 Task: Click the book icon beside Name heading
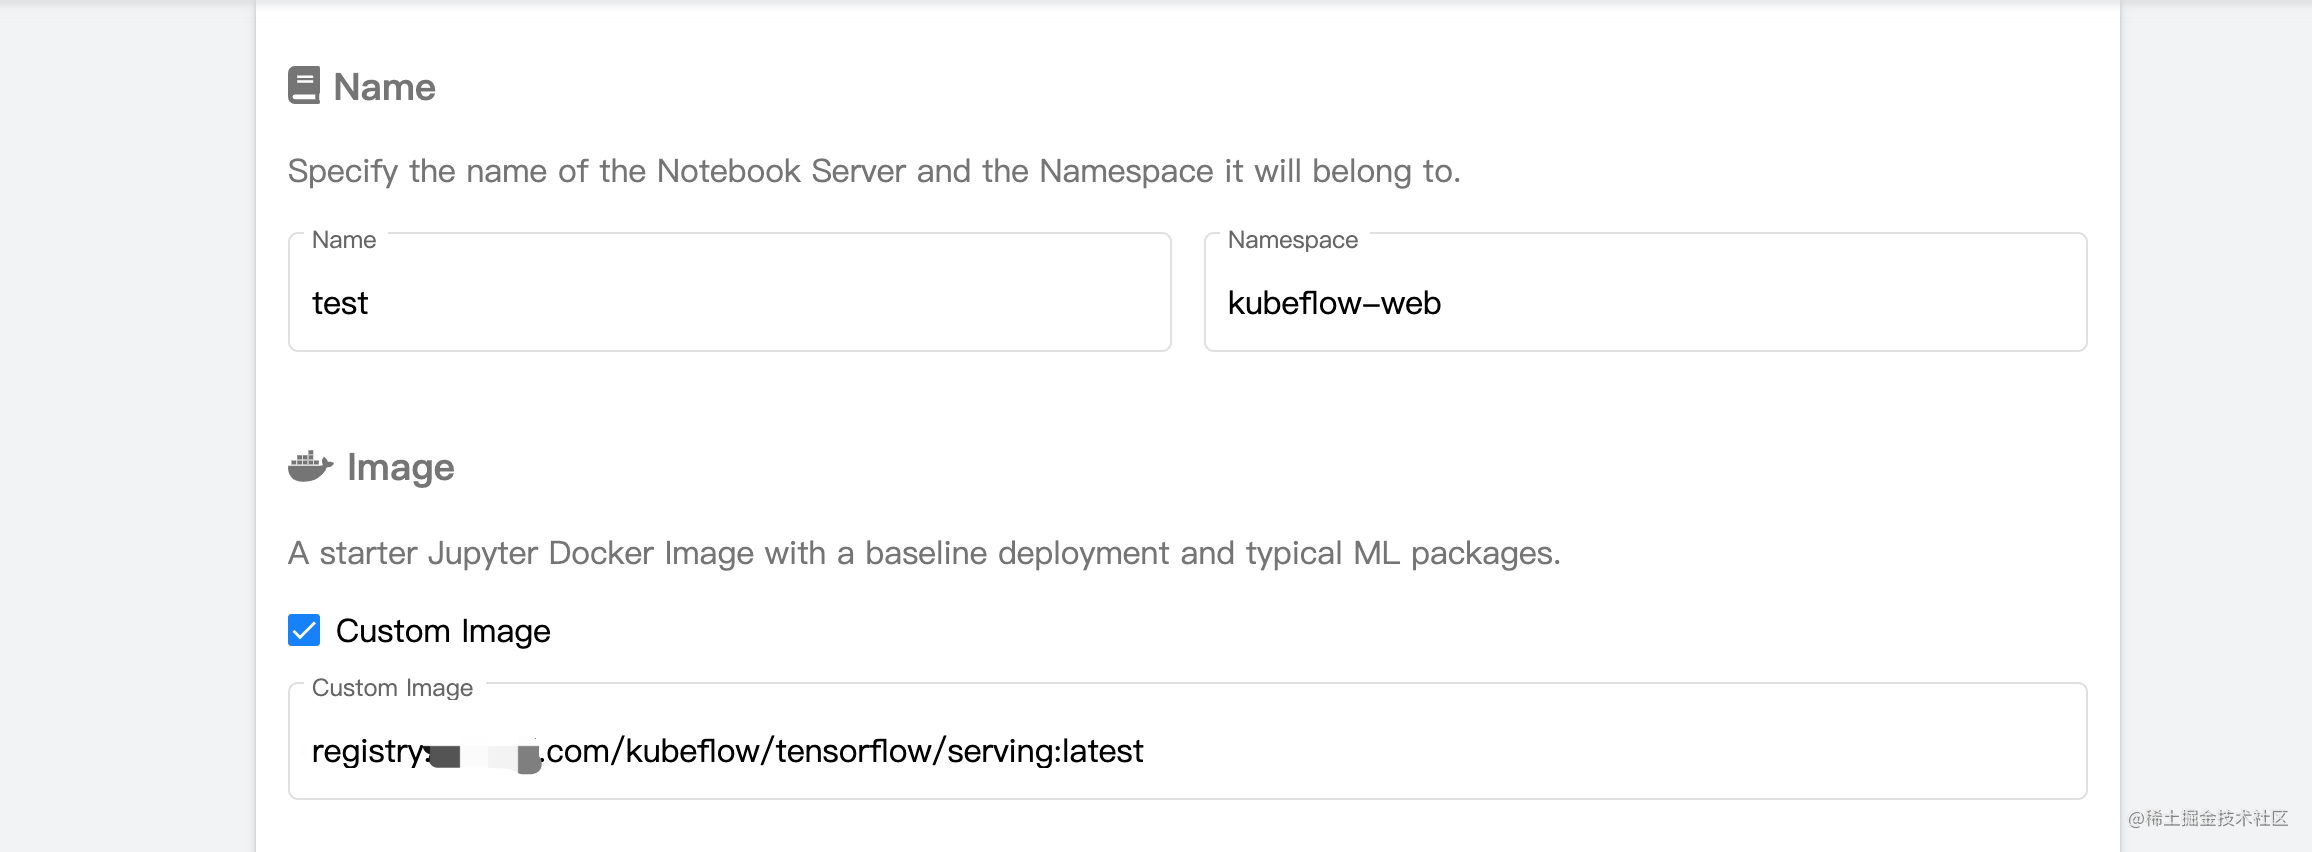pos(304,86)
